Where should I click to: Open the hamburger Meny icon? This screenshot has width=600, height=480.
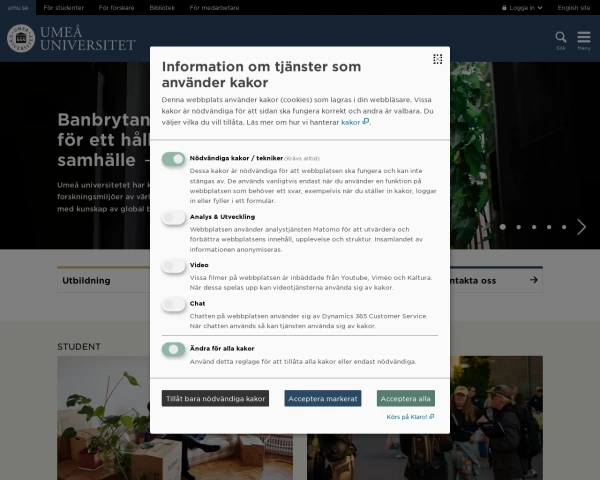tap(584, 41)
